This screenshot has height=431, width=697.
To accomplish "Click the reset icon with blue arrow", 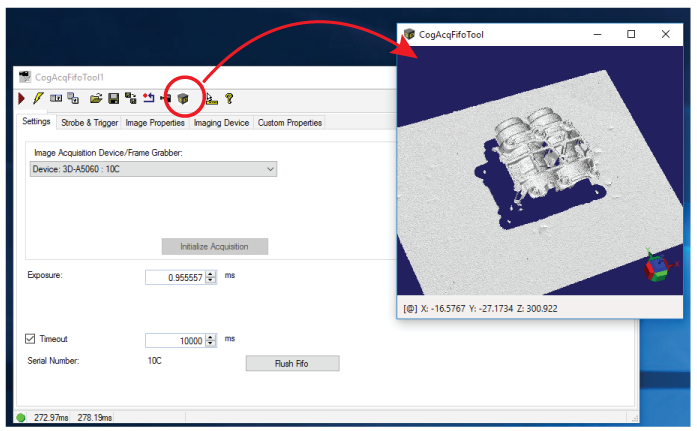I will pos(148,98).
